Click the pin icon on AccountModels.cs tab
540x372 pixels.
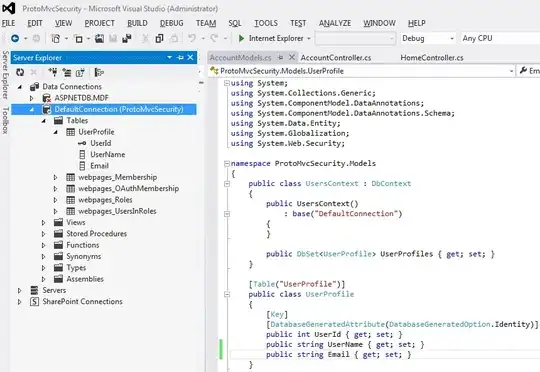[x=281, y=58]
